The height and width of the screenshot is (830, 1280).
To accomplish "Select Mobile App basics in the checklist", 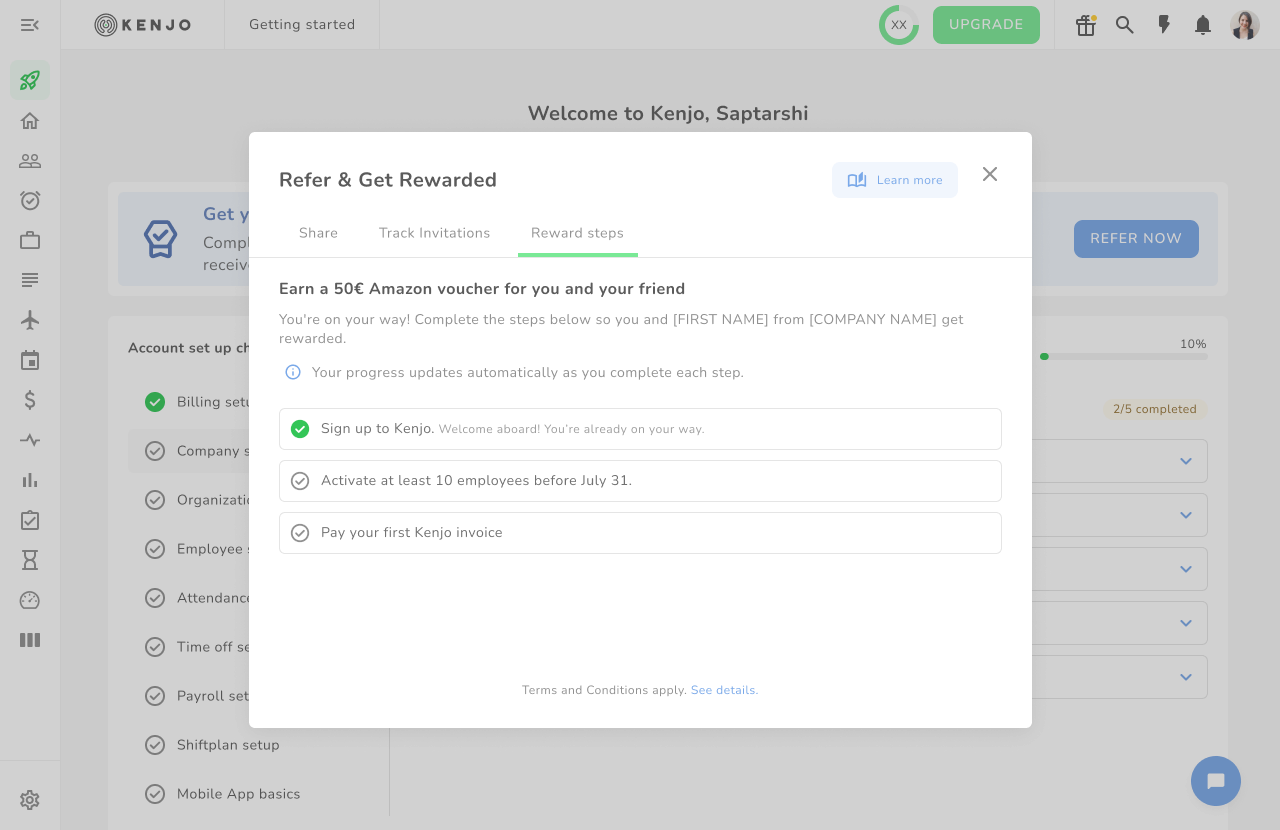I will click(x=238, y=794).
